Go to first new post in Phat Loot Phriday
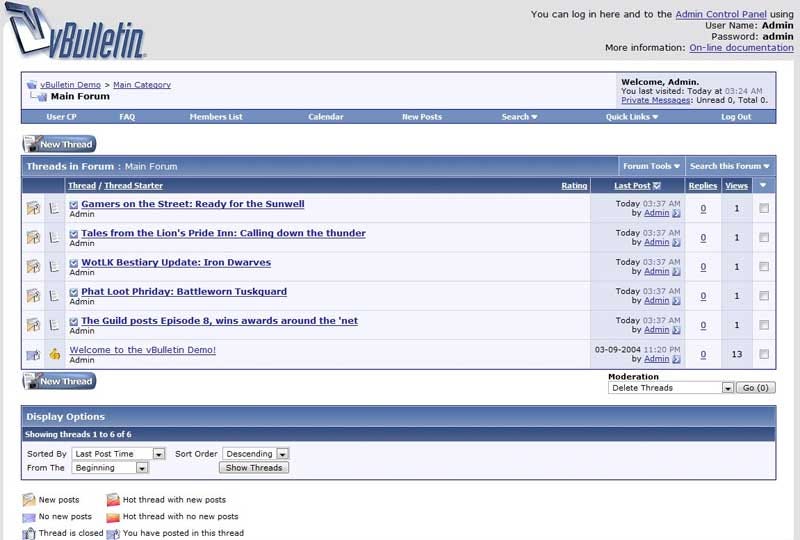Viewport: 800px width, 540px height. [x=73, y=292]
